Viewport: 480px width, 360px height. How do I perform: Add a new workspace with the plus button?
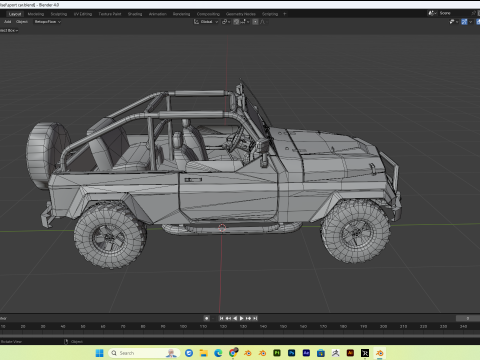tap(284, 14)
